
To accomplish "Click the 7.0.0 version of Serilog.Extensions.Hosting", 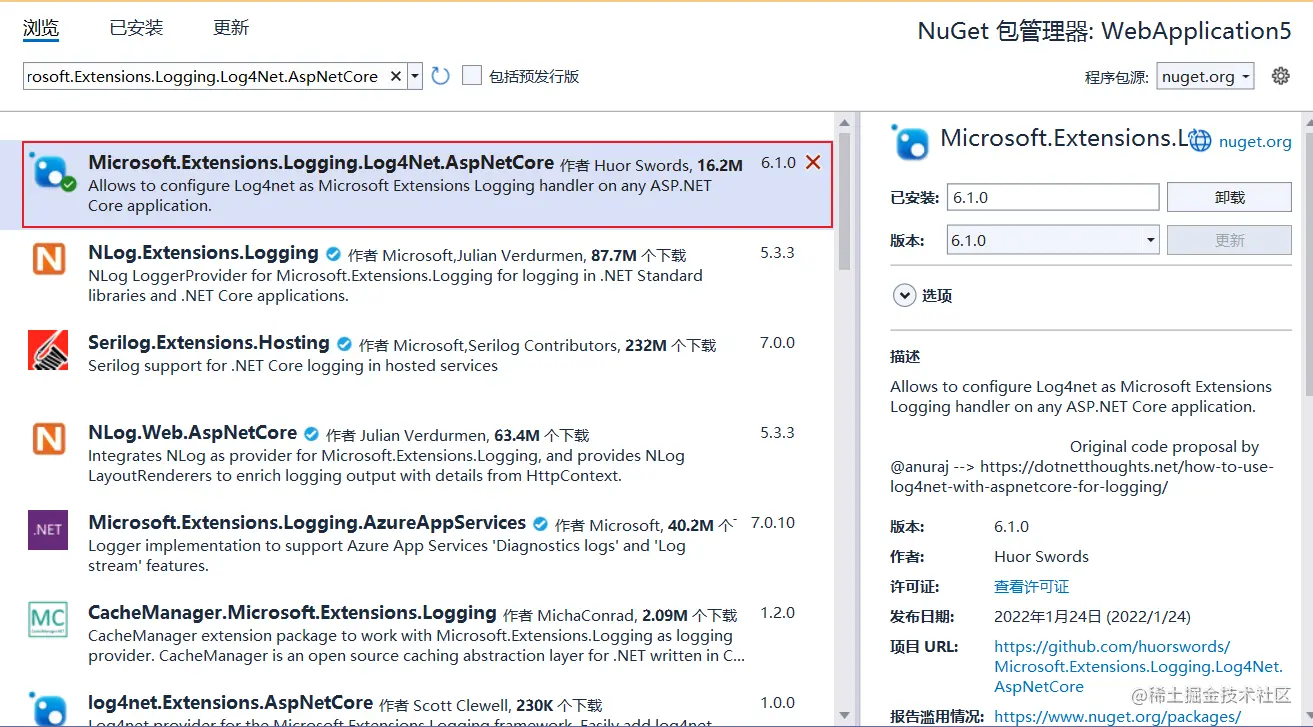I will point(777,343).
